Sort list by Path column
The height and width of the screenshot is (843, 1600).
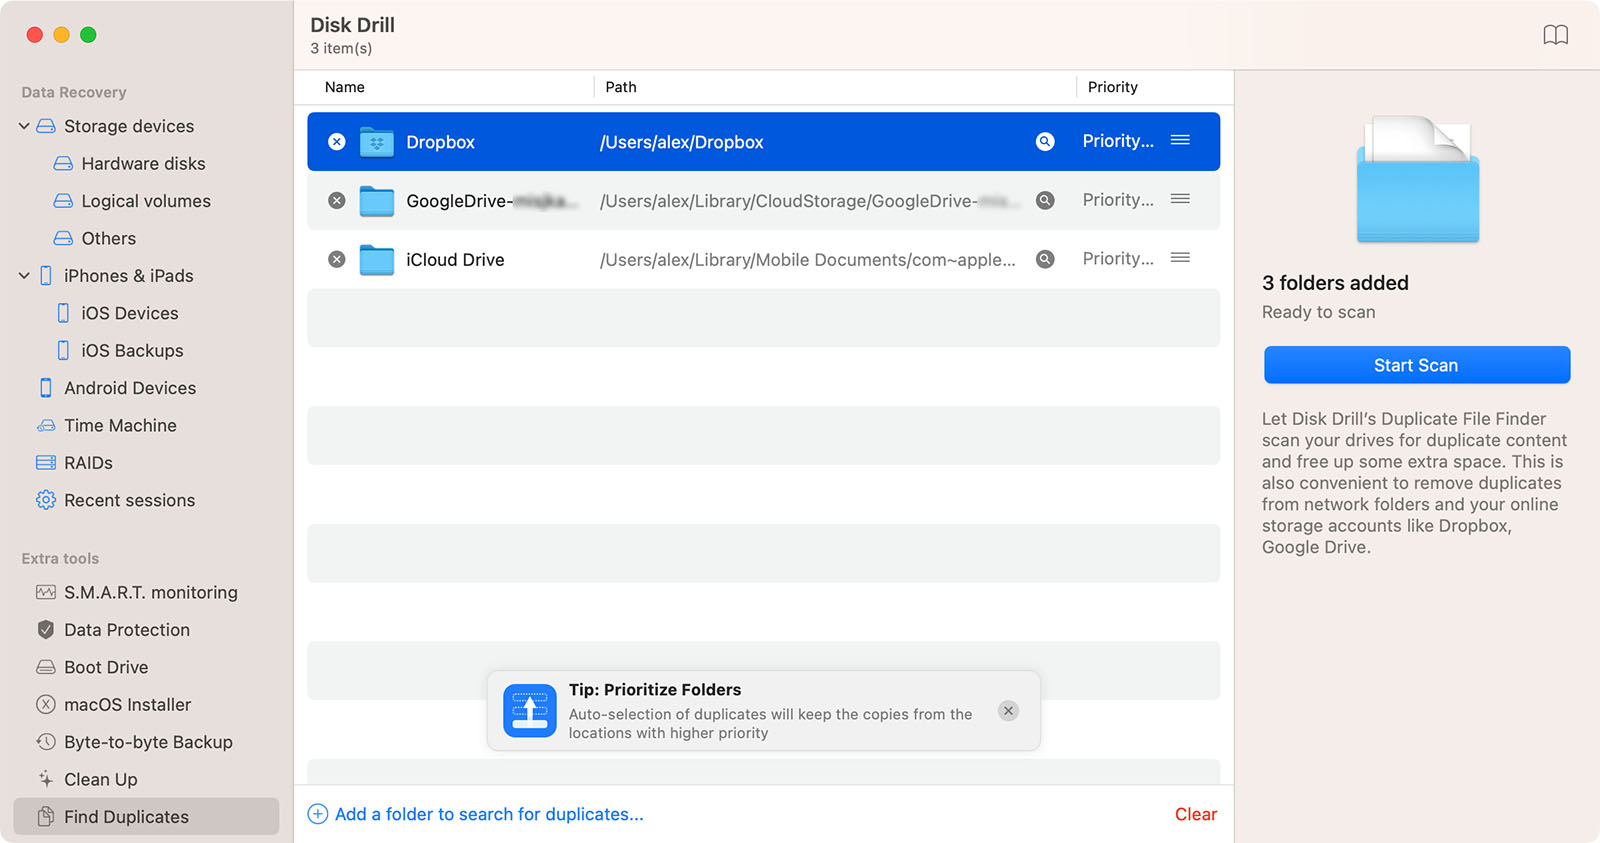point(621,87)
